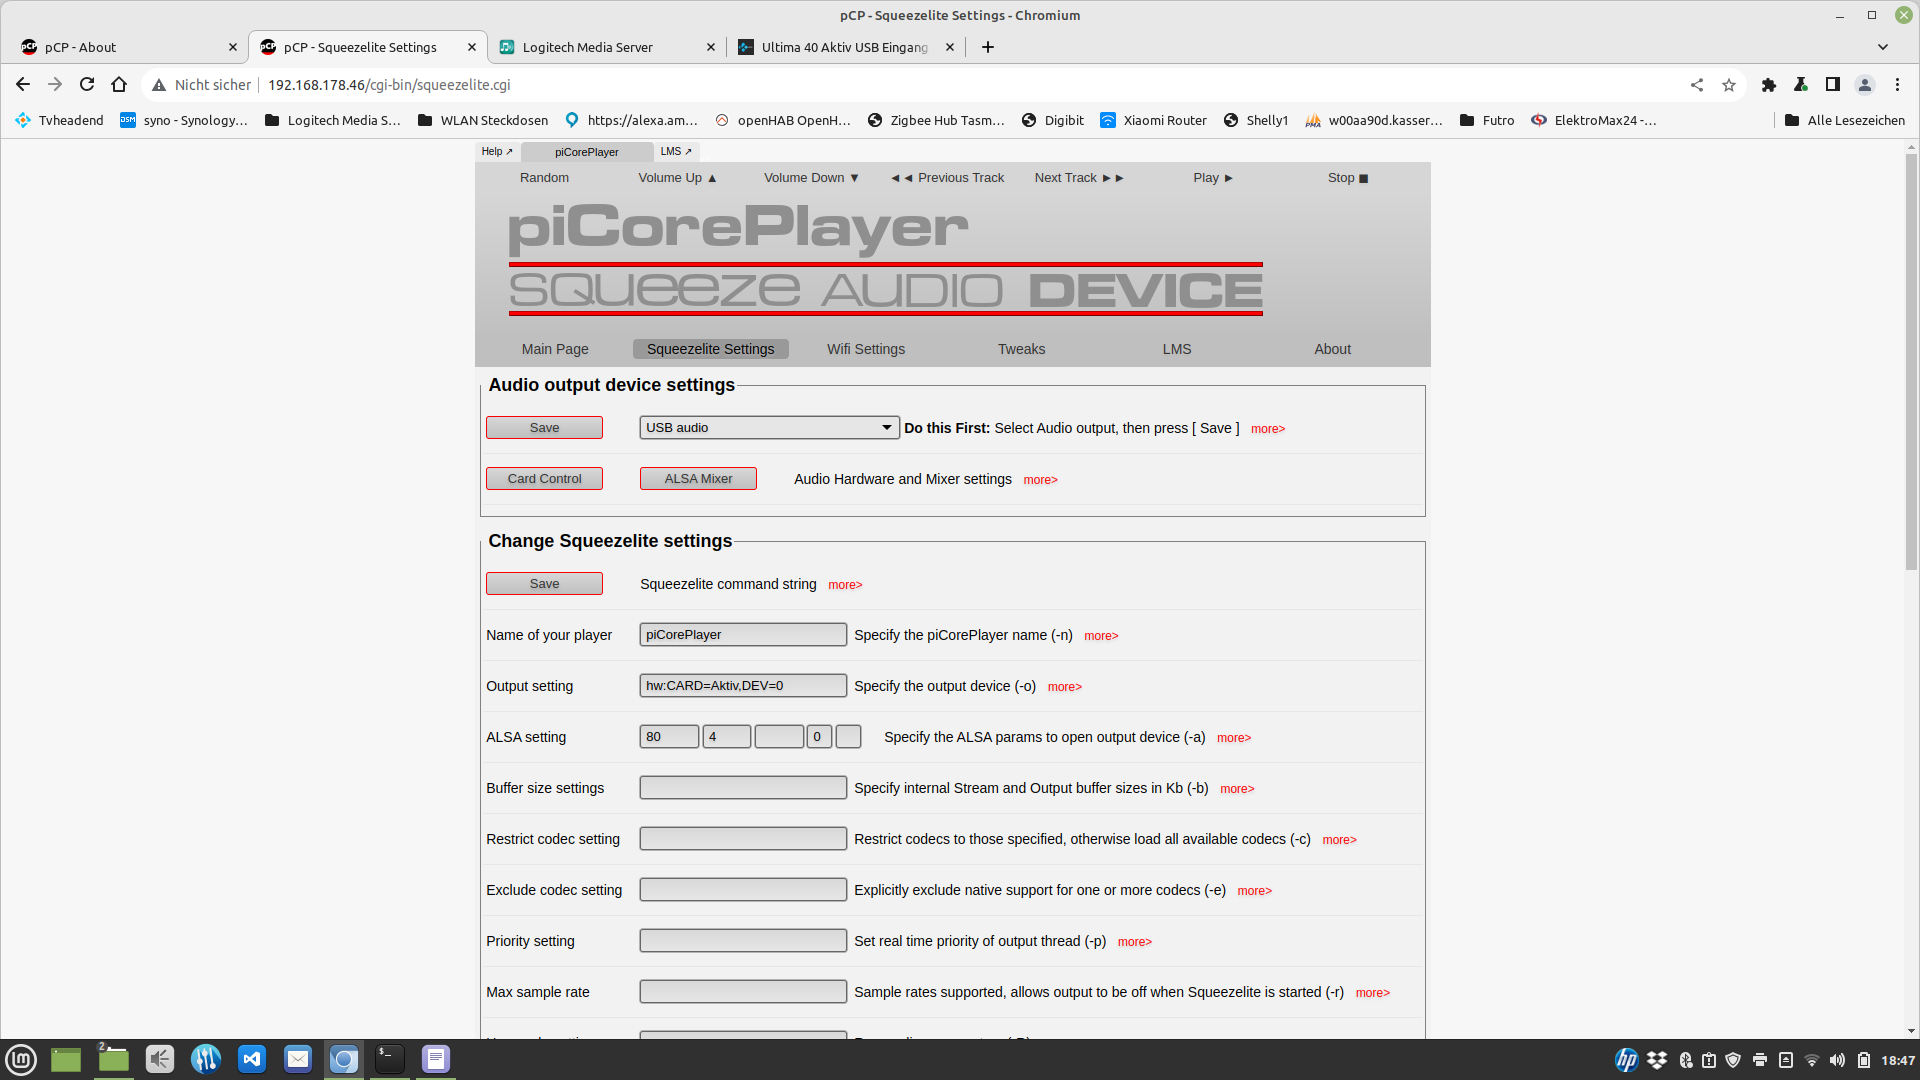Select the piCorePlayer top tab
The height and width of the screenshot is (1080, 1920).
coord(587,152)
